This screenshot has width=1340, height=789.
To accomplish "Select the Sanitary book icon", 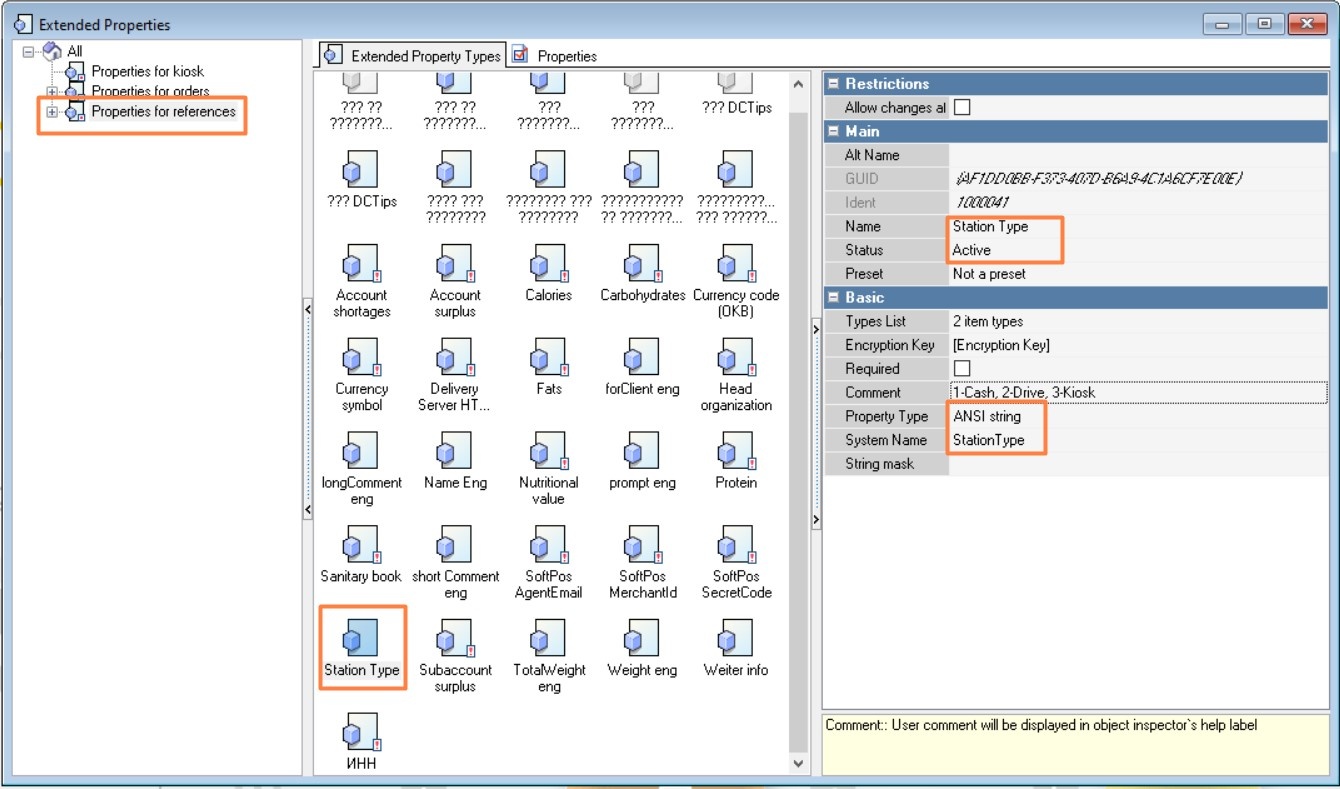I will click(x=361, y=546).
